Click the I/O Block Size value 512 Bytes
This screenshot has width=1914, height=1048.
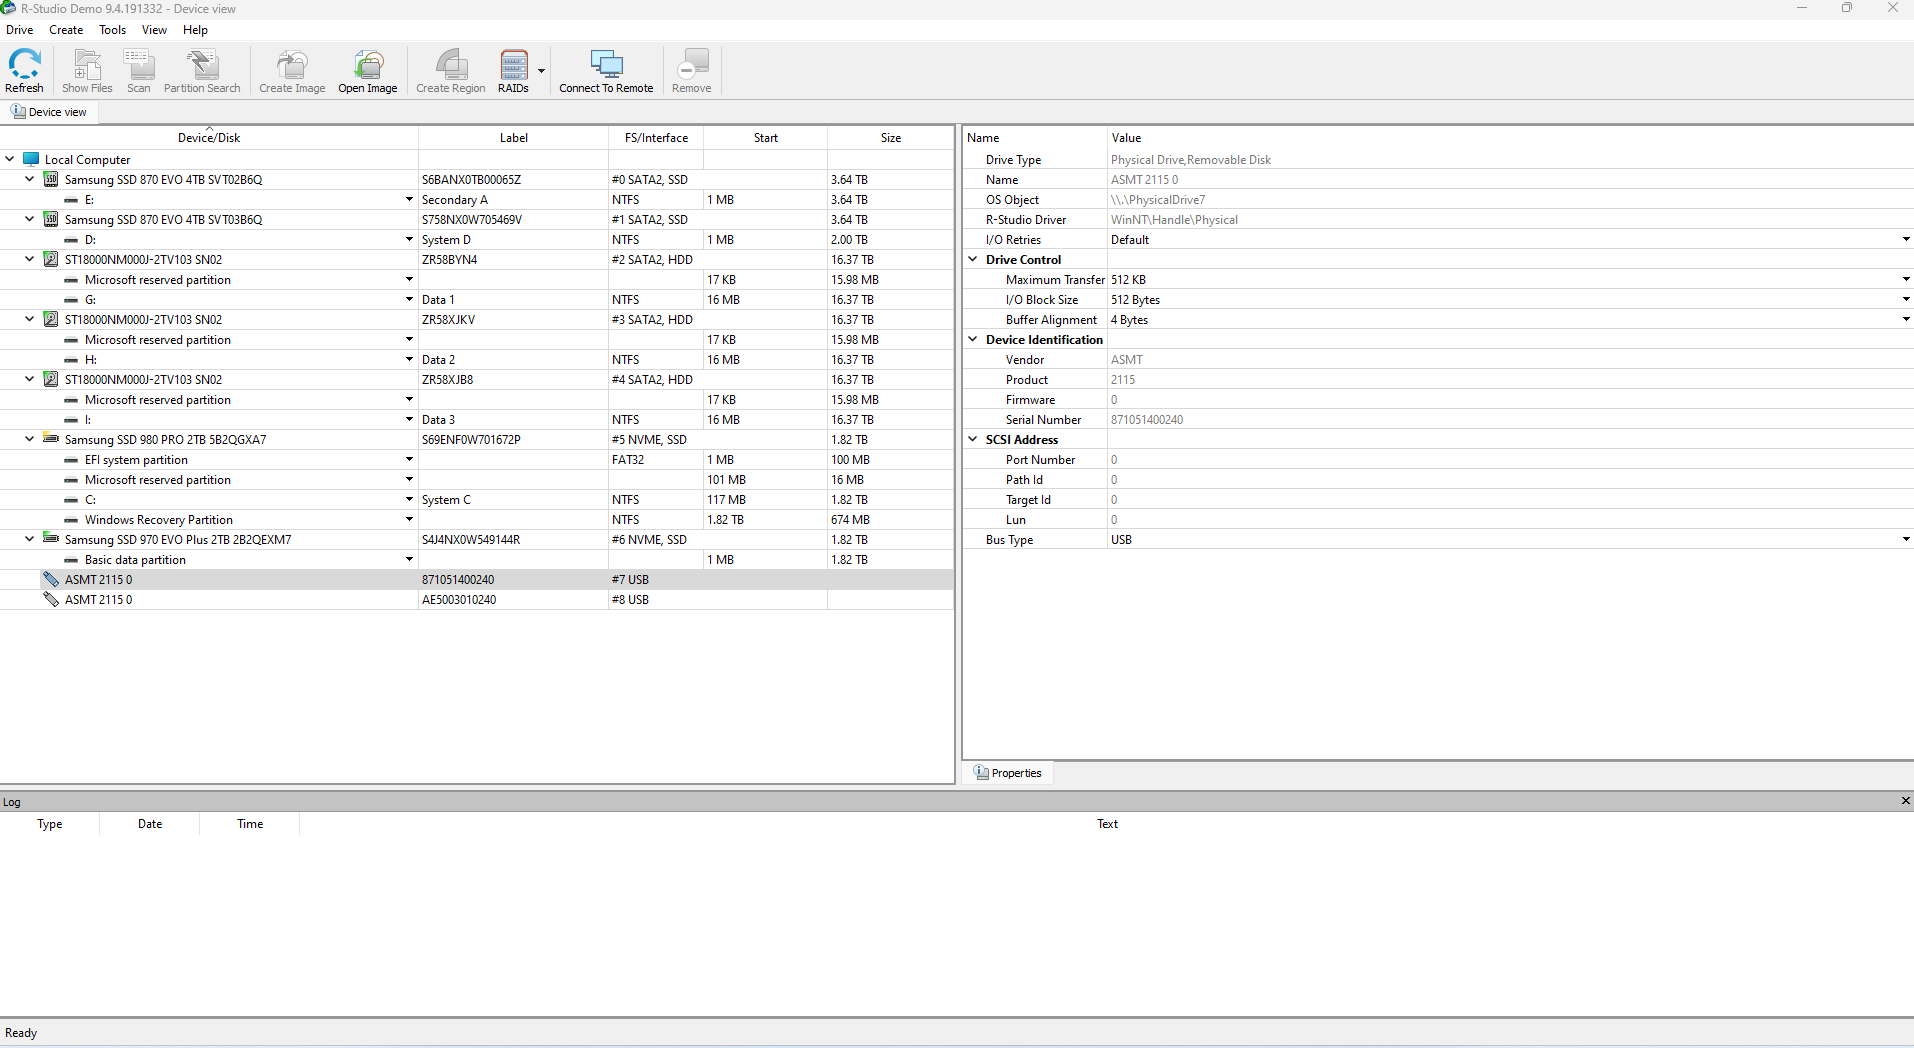(x=1135, y=300)
